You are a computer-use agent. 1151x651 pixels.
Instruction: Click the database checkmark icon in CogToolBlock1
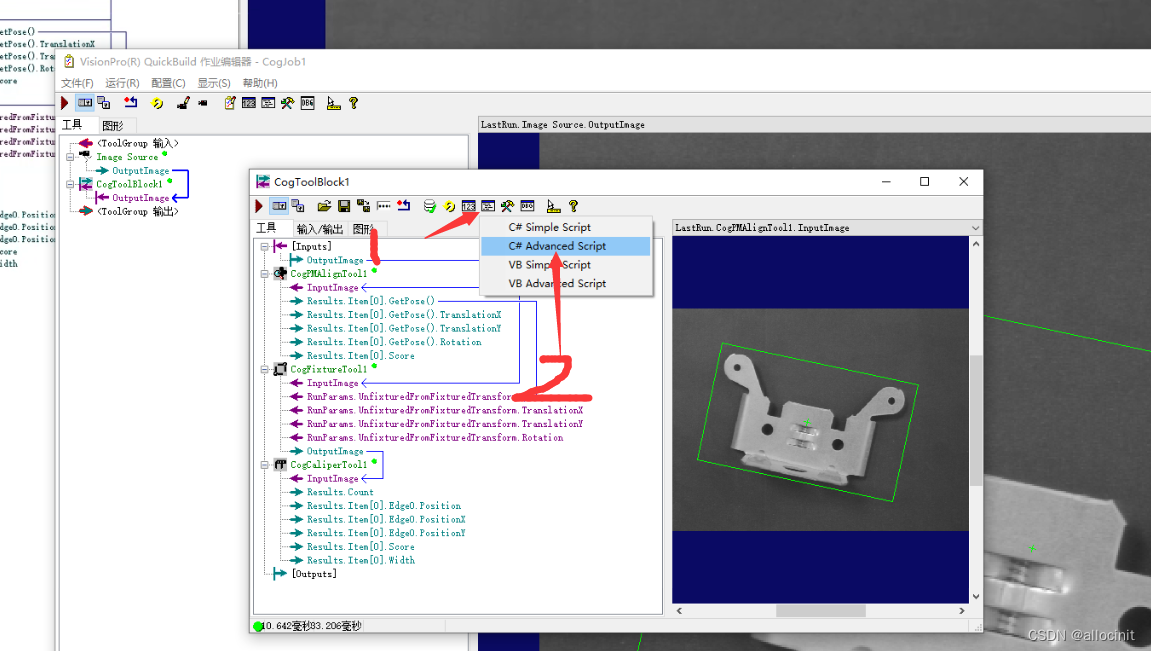coord(429,206)
